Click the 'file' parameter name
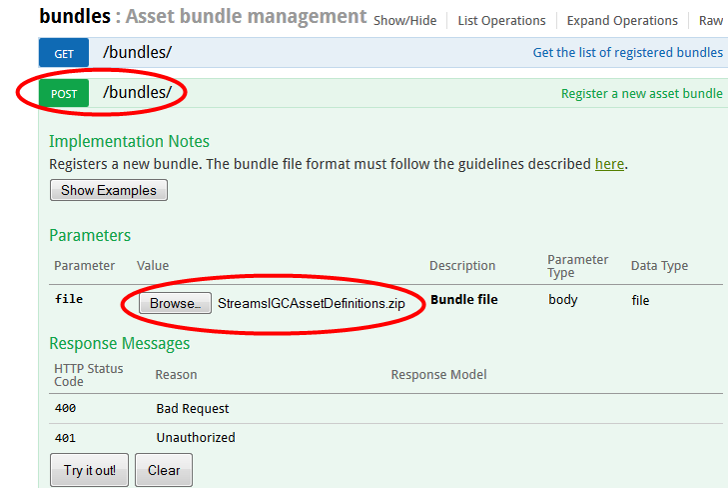This screenshot has height=488, width=728. click(x=68, y=299)
